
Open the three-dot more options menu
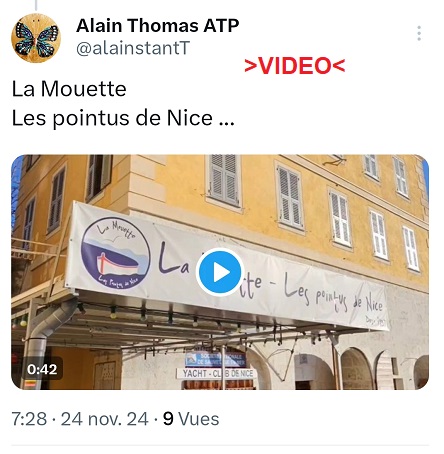pyautogui.click(x=419, y=33)
